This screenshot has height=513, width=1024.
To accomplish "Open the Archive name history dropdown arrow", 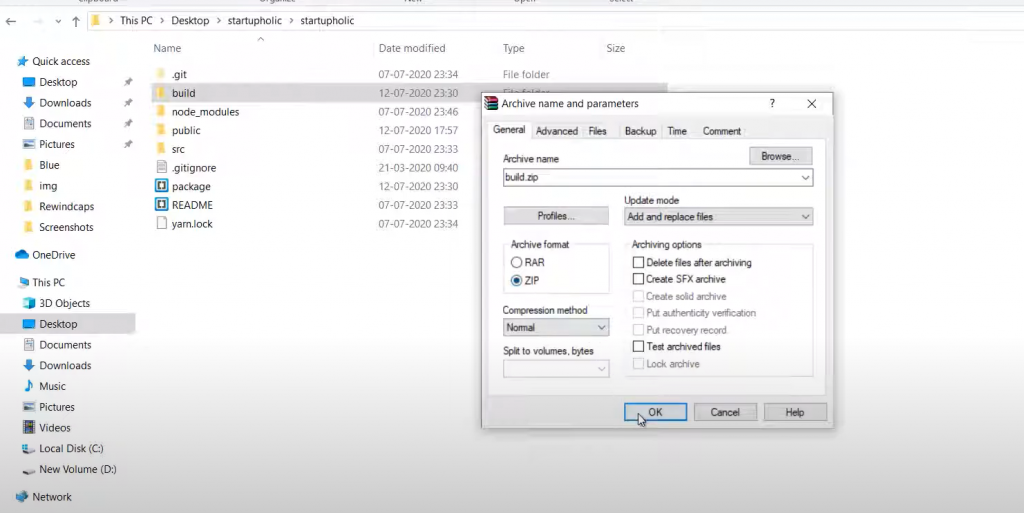I will (x=805, y=178).
